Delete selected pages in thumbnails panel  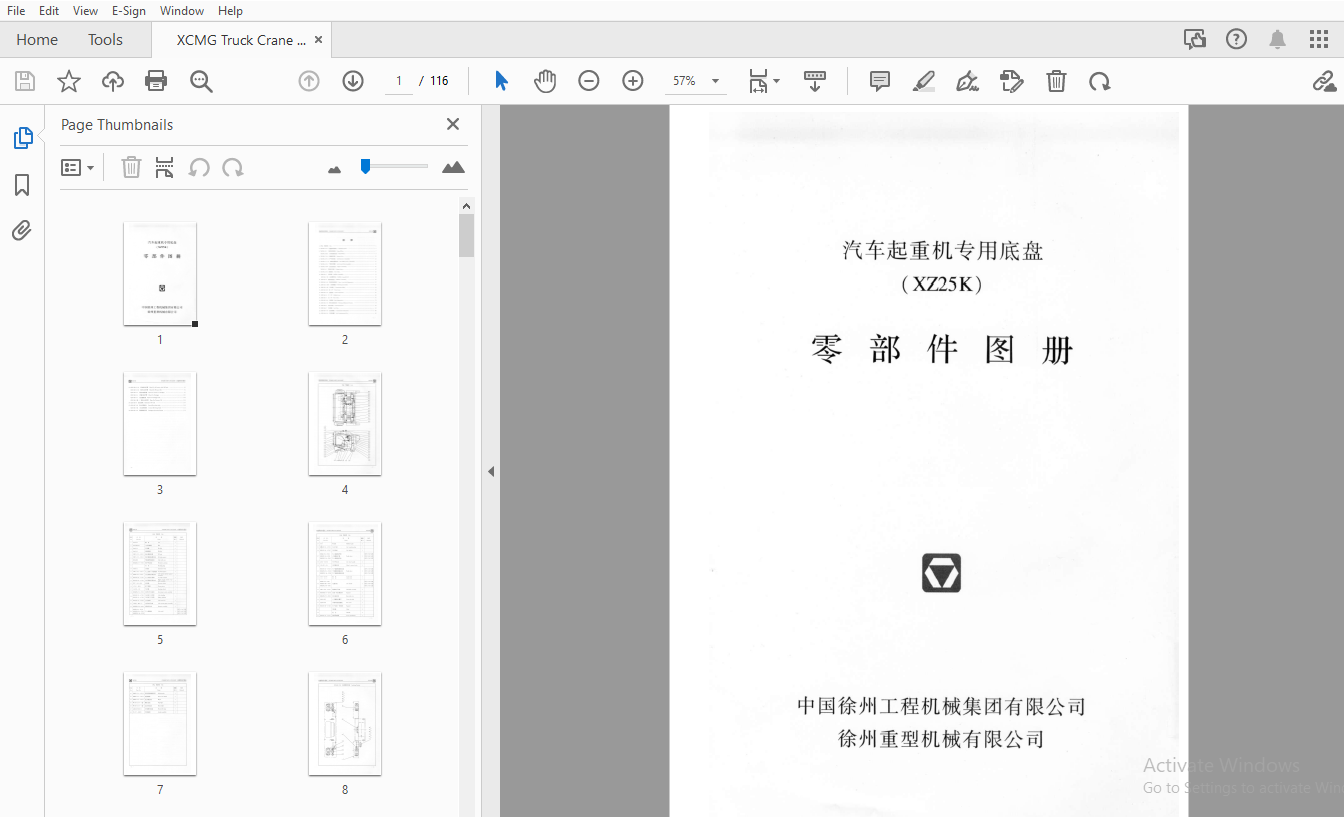pos(131,167)
